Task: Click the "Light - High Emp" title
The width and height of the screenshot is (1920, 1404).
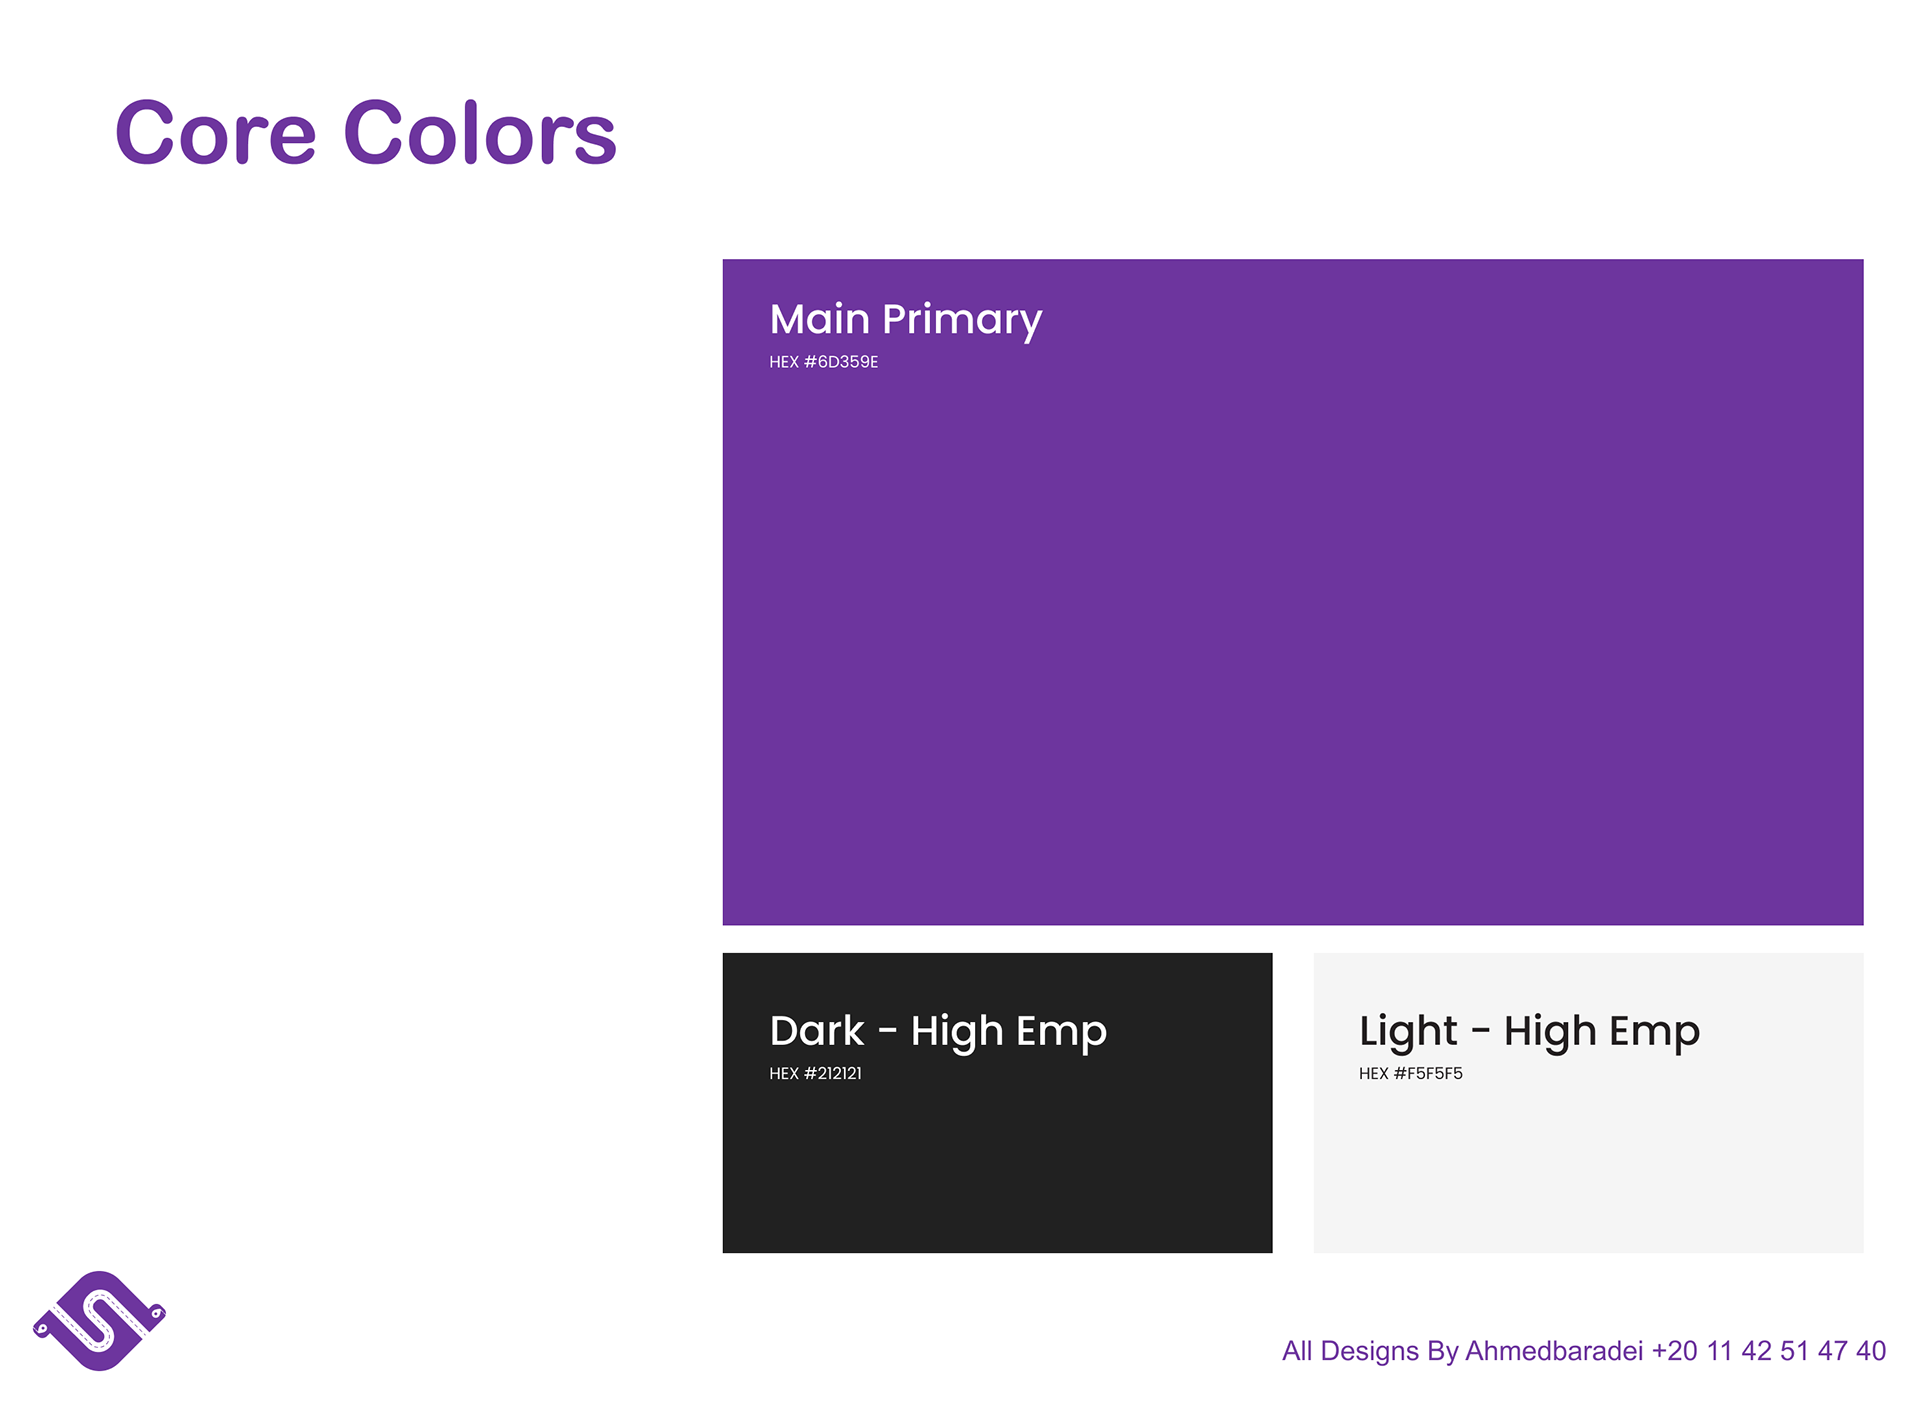Action: pos(1528,1031)
